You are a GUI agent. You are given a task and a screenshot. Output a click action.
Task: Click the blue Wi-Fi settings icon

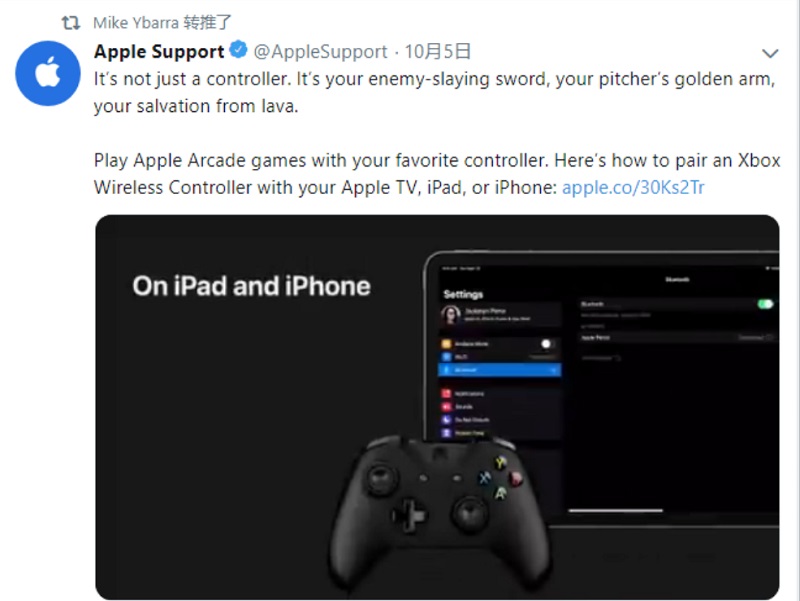tap(446, 357)
